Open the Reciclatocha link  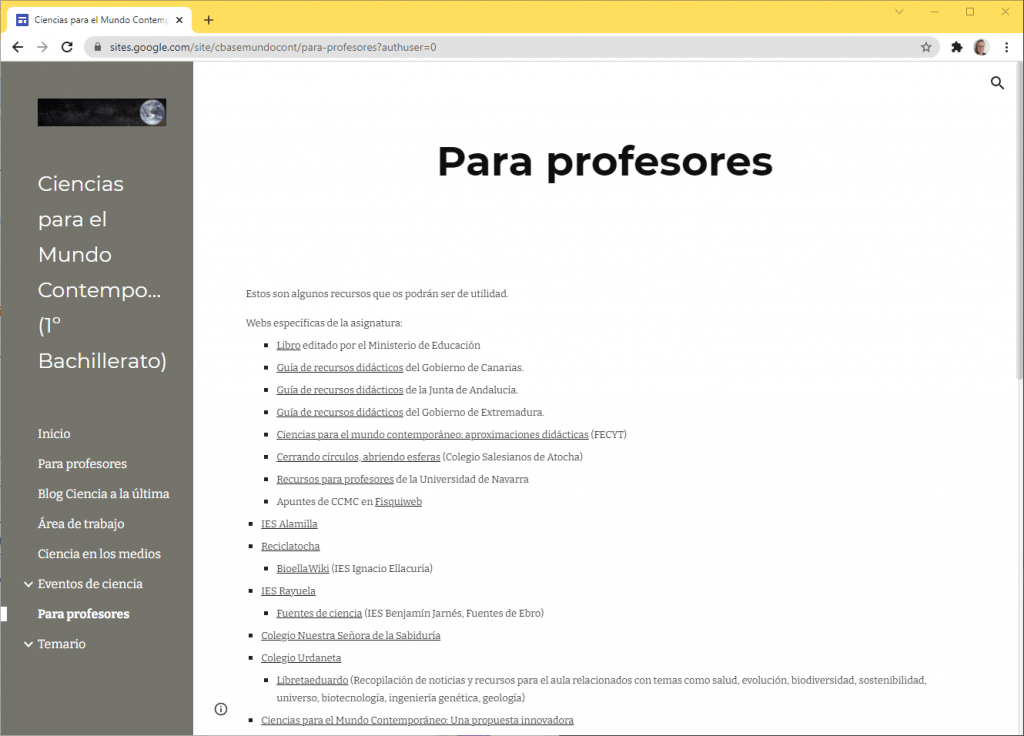coord(291,546)
